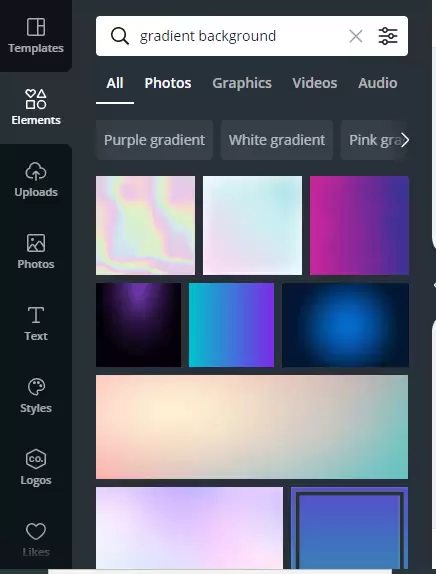Open the Logos panel
Image resolution: width=436 pixels, height=574 pixels.
pos(36,468)
